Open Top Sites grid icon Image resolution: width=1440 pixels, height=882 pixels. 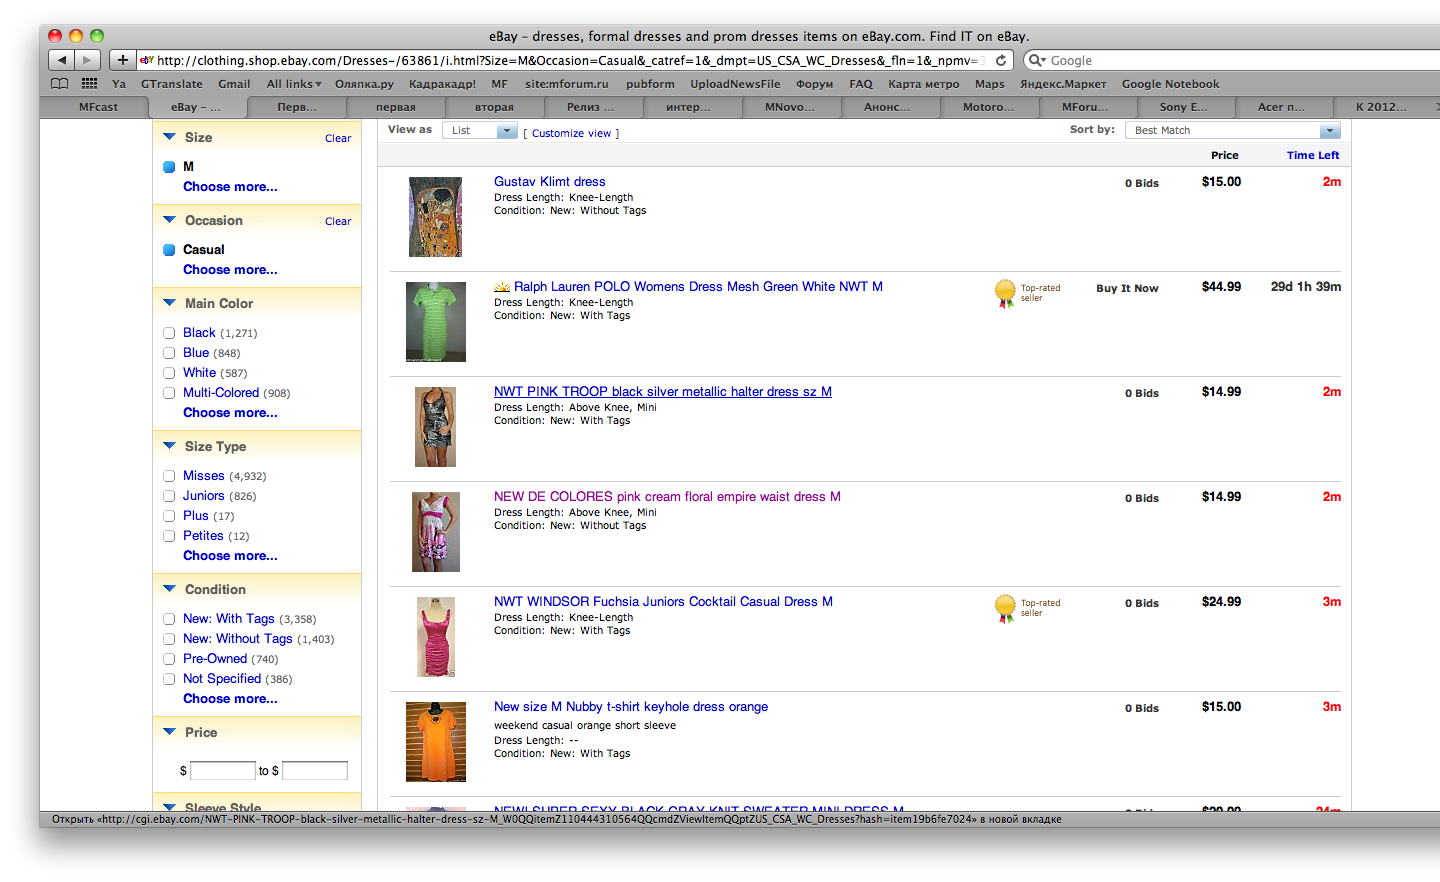pyautogui.click(x=90, y=84)
